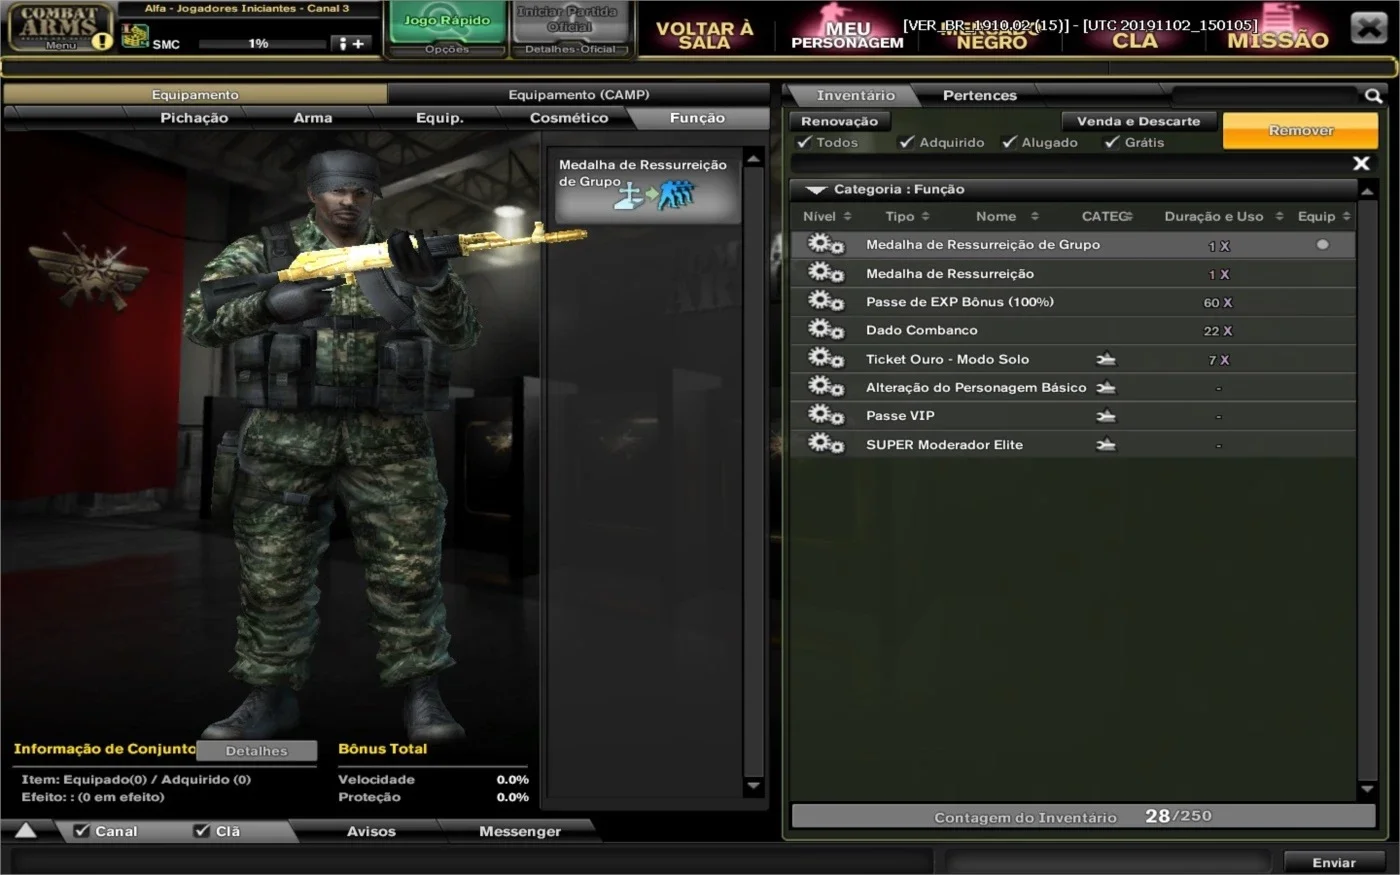The image size is (1400, 875).
Task: Open Detalhes-Oficial under Iniciar Partida
Action: (x=570, y=49)
